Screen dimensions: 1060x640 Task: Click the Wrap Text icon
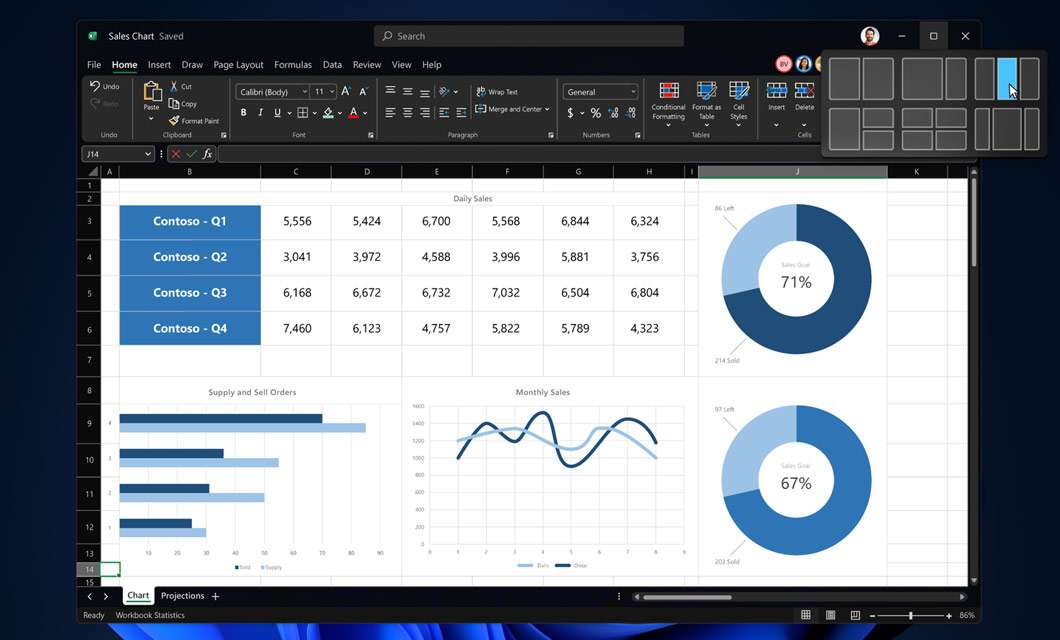tap(496, 92)
